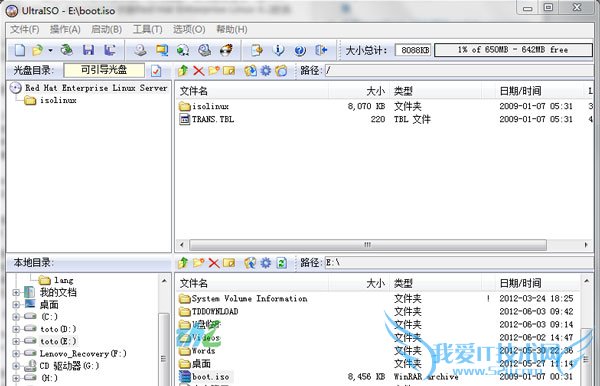Expand the toto(D:) drive node
Screen dimensions: 600x386
[16, 329]
